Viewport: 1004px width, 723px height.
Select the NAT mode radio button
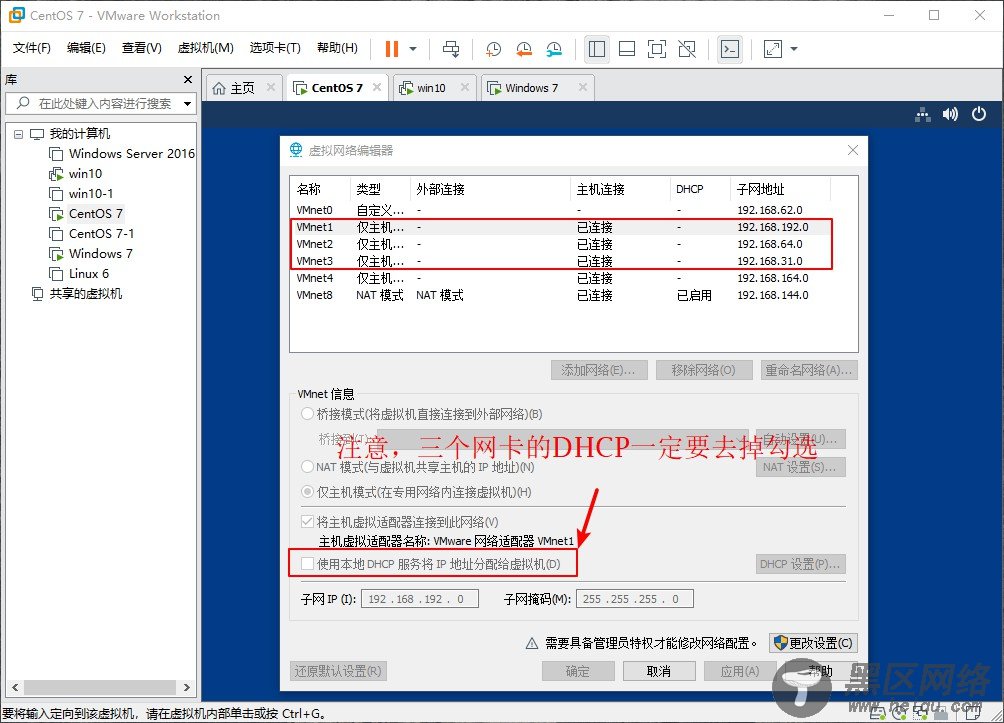click(307, 467)
